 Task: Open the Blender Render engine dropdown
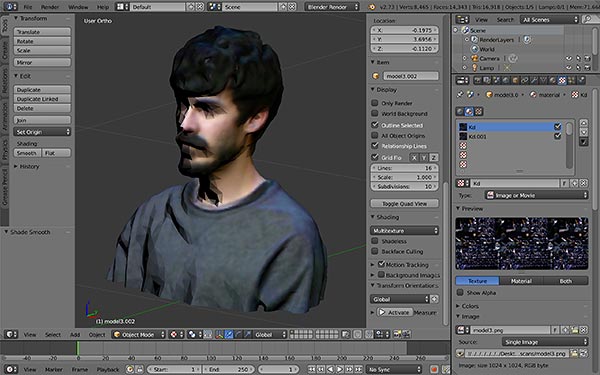point(332,7)
